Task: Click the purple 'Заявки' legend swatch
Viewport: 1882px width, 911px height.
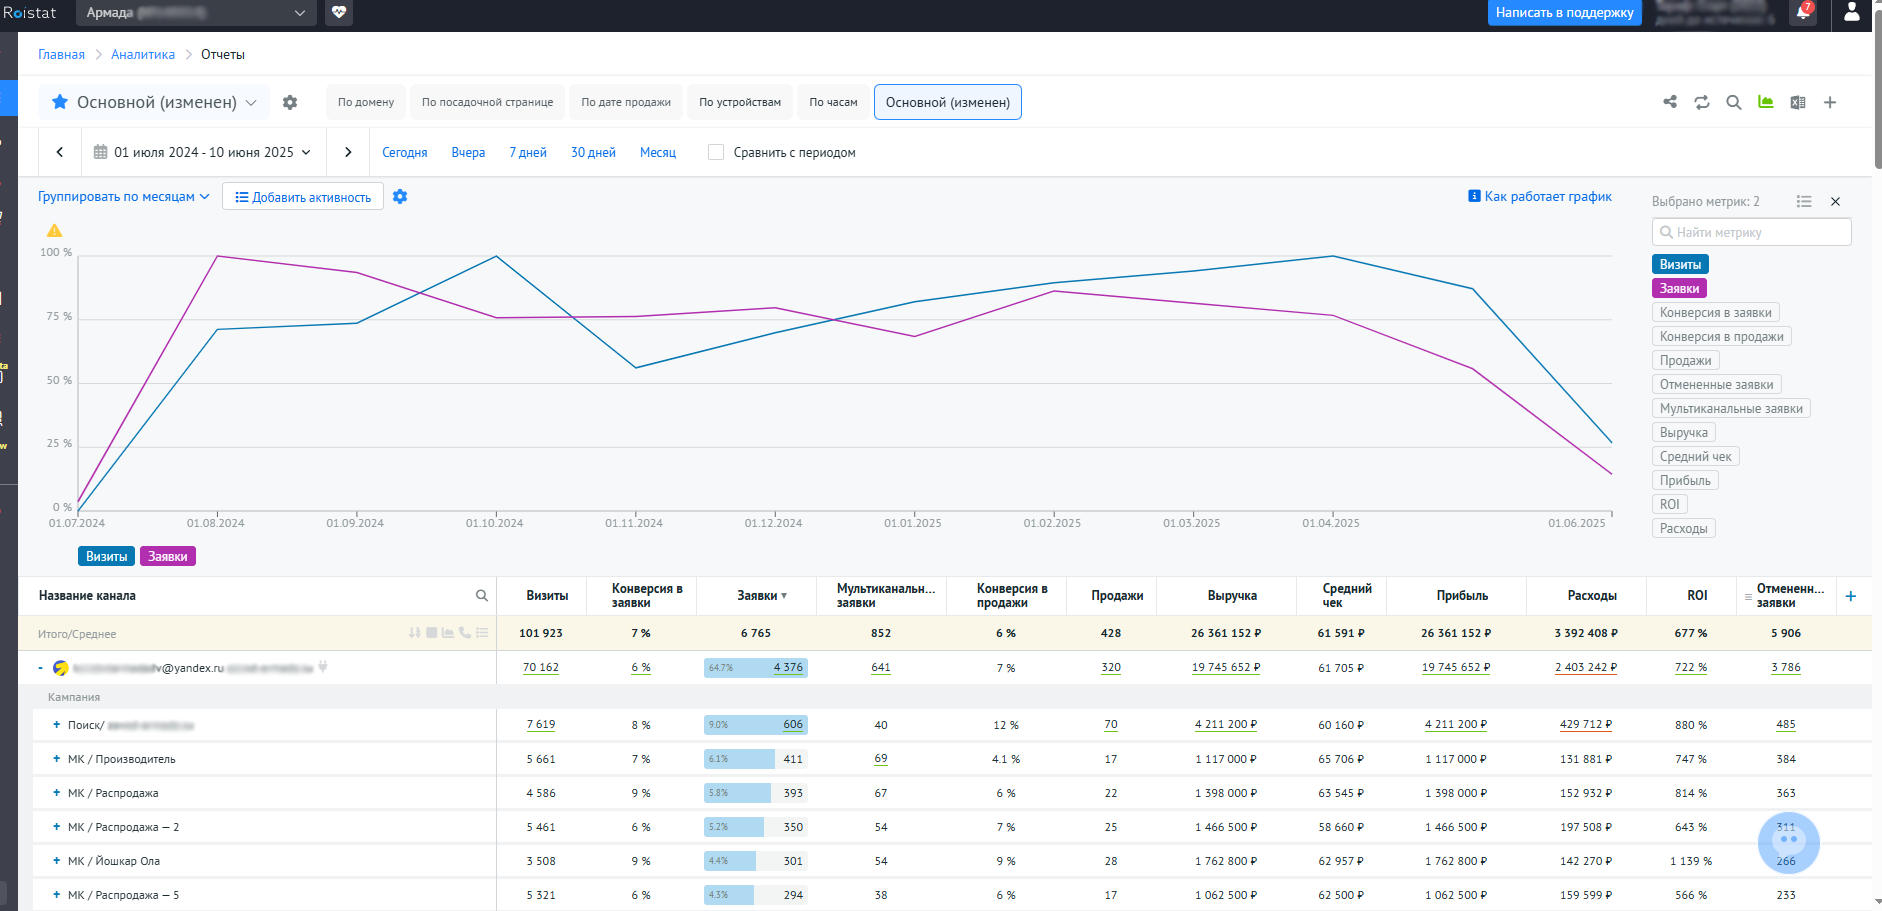Action: point(167,557)
